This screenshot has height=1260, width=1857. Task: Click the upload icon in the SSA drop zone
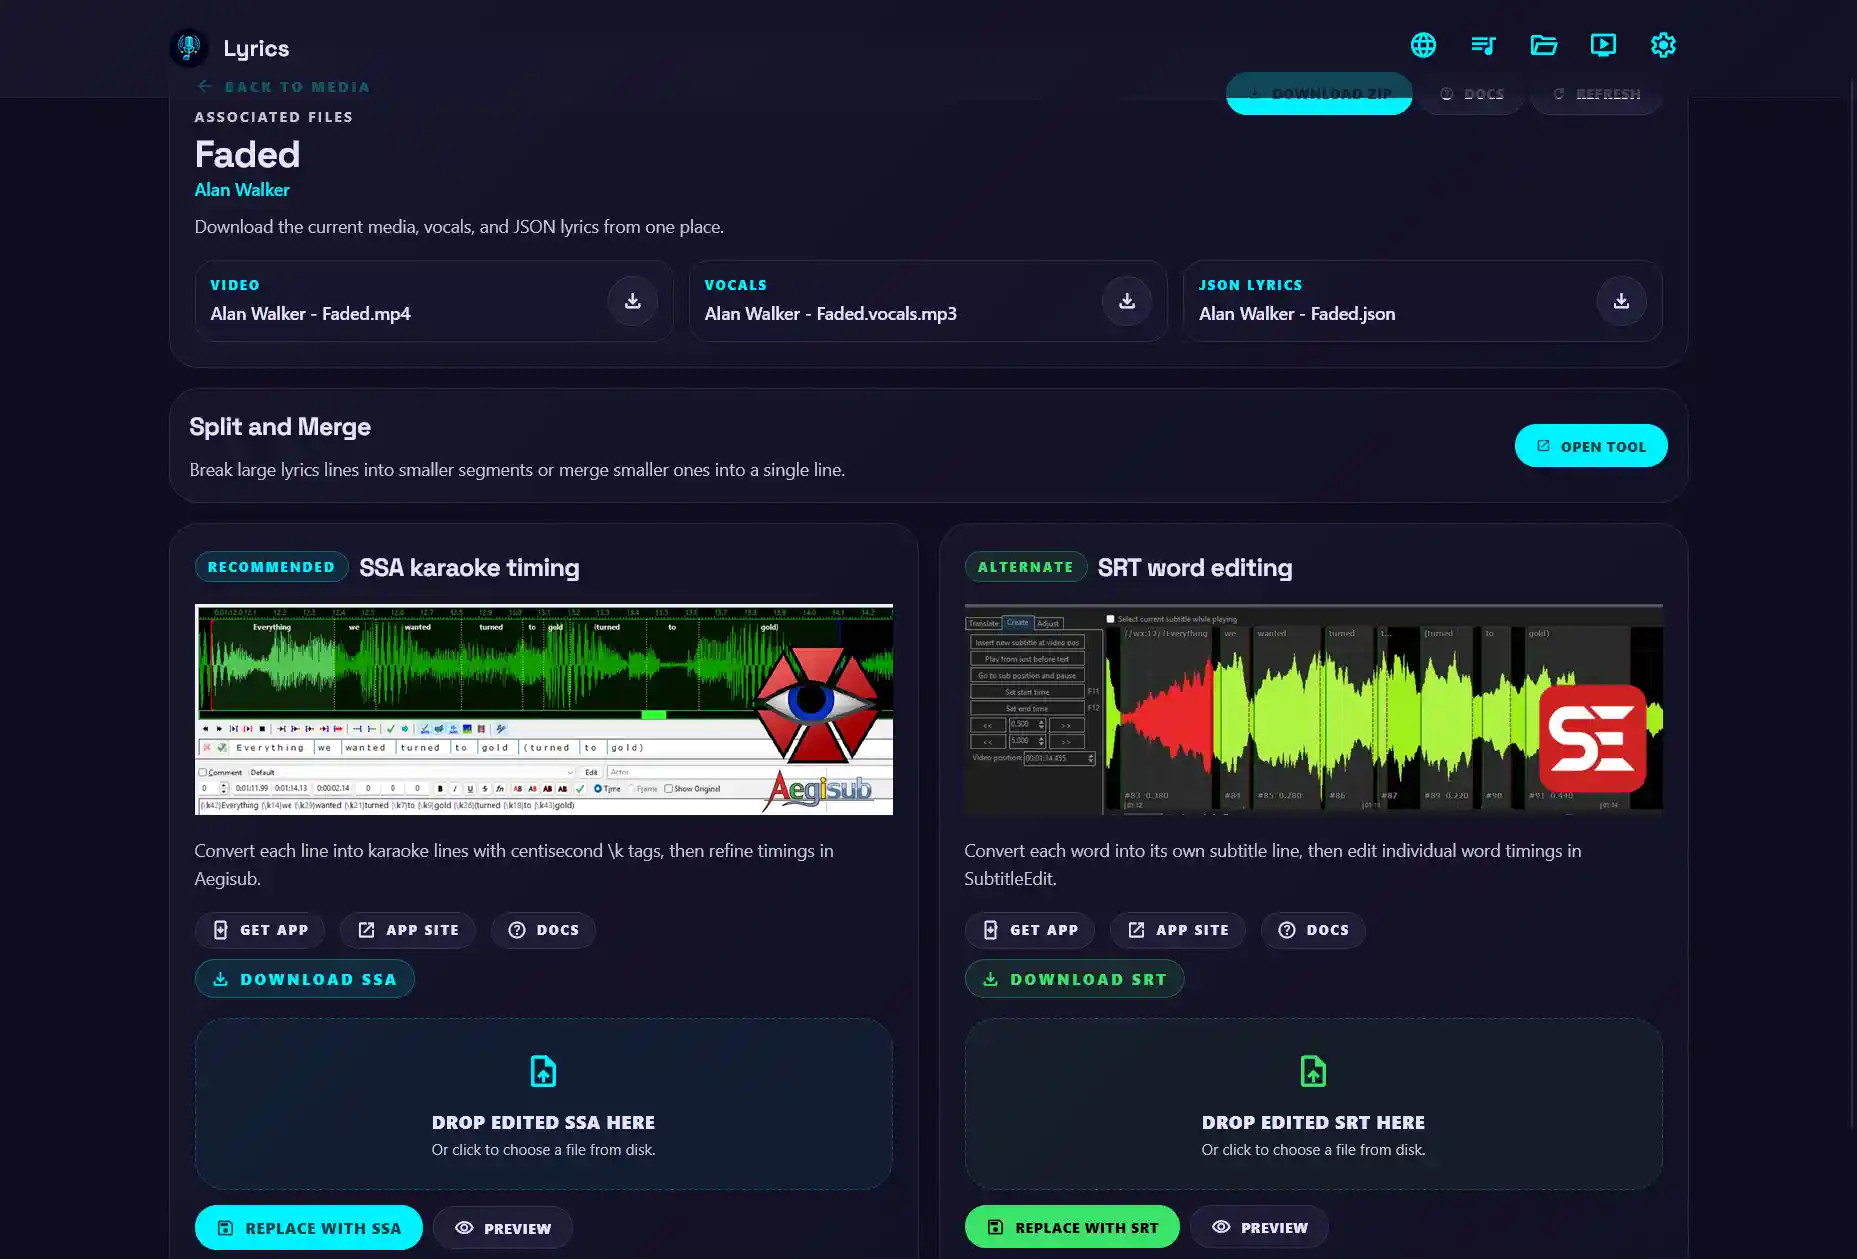(543, 1071)
